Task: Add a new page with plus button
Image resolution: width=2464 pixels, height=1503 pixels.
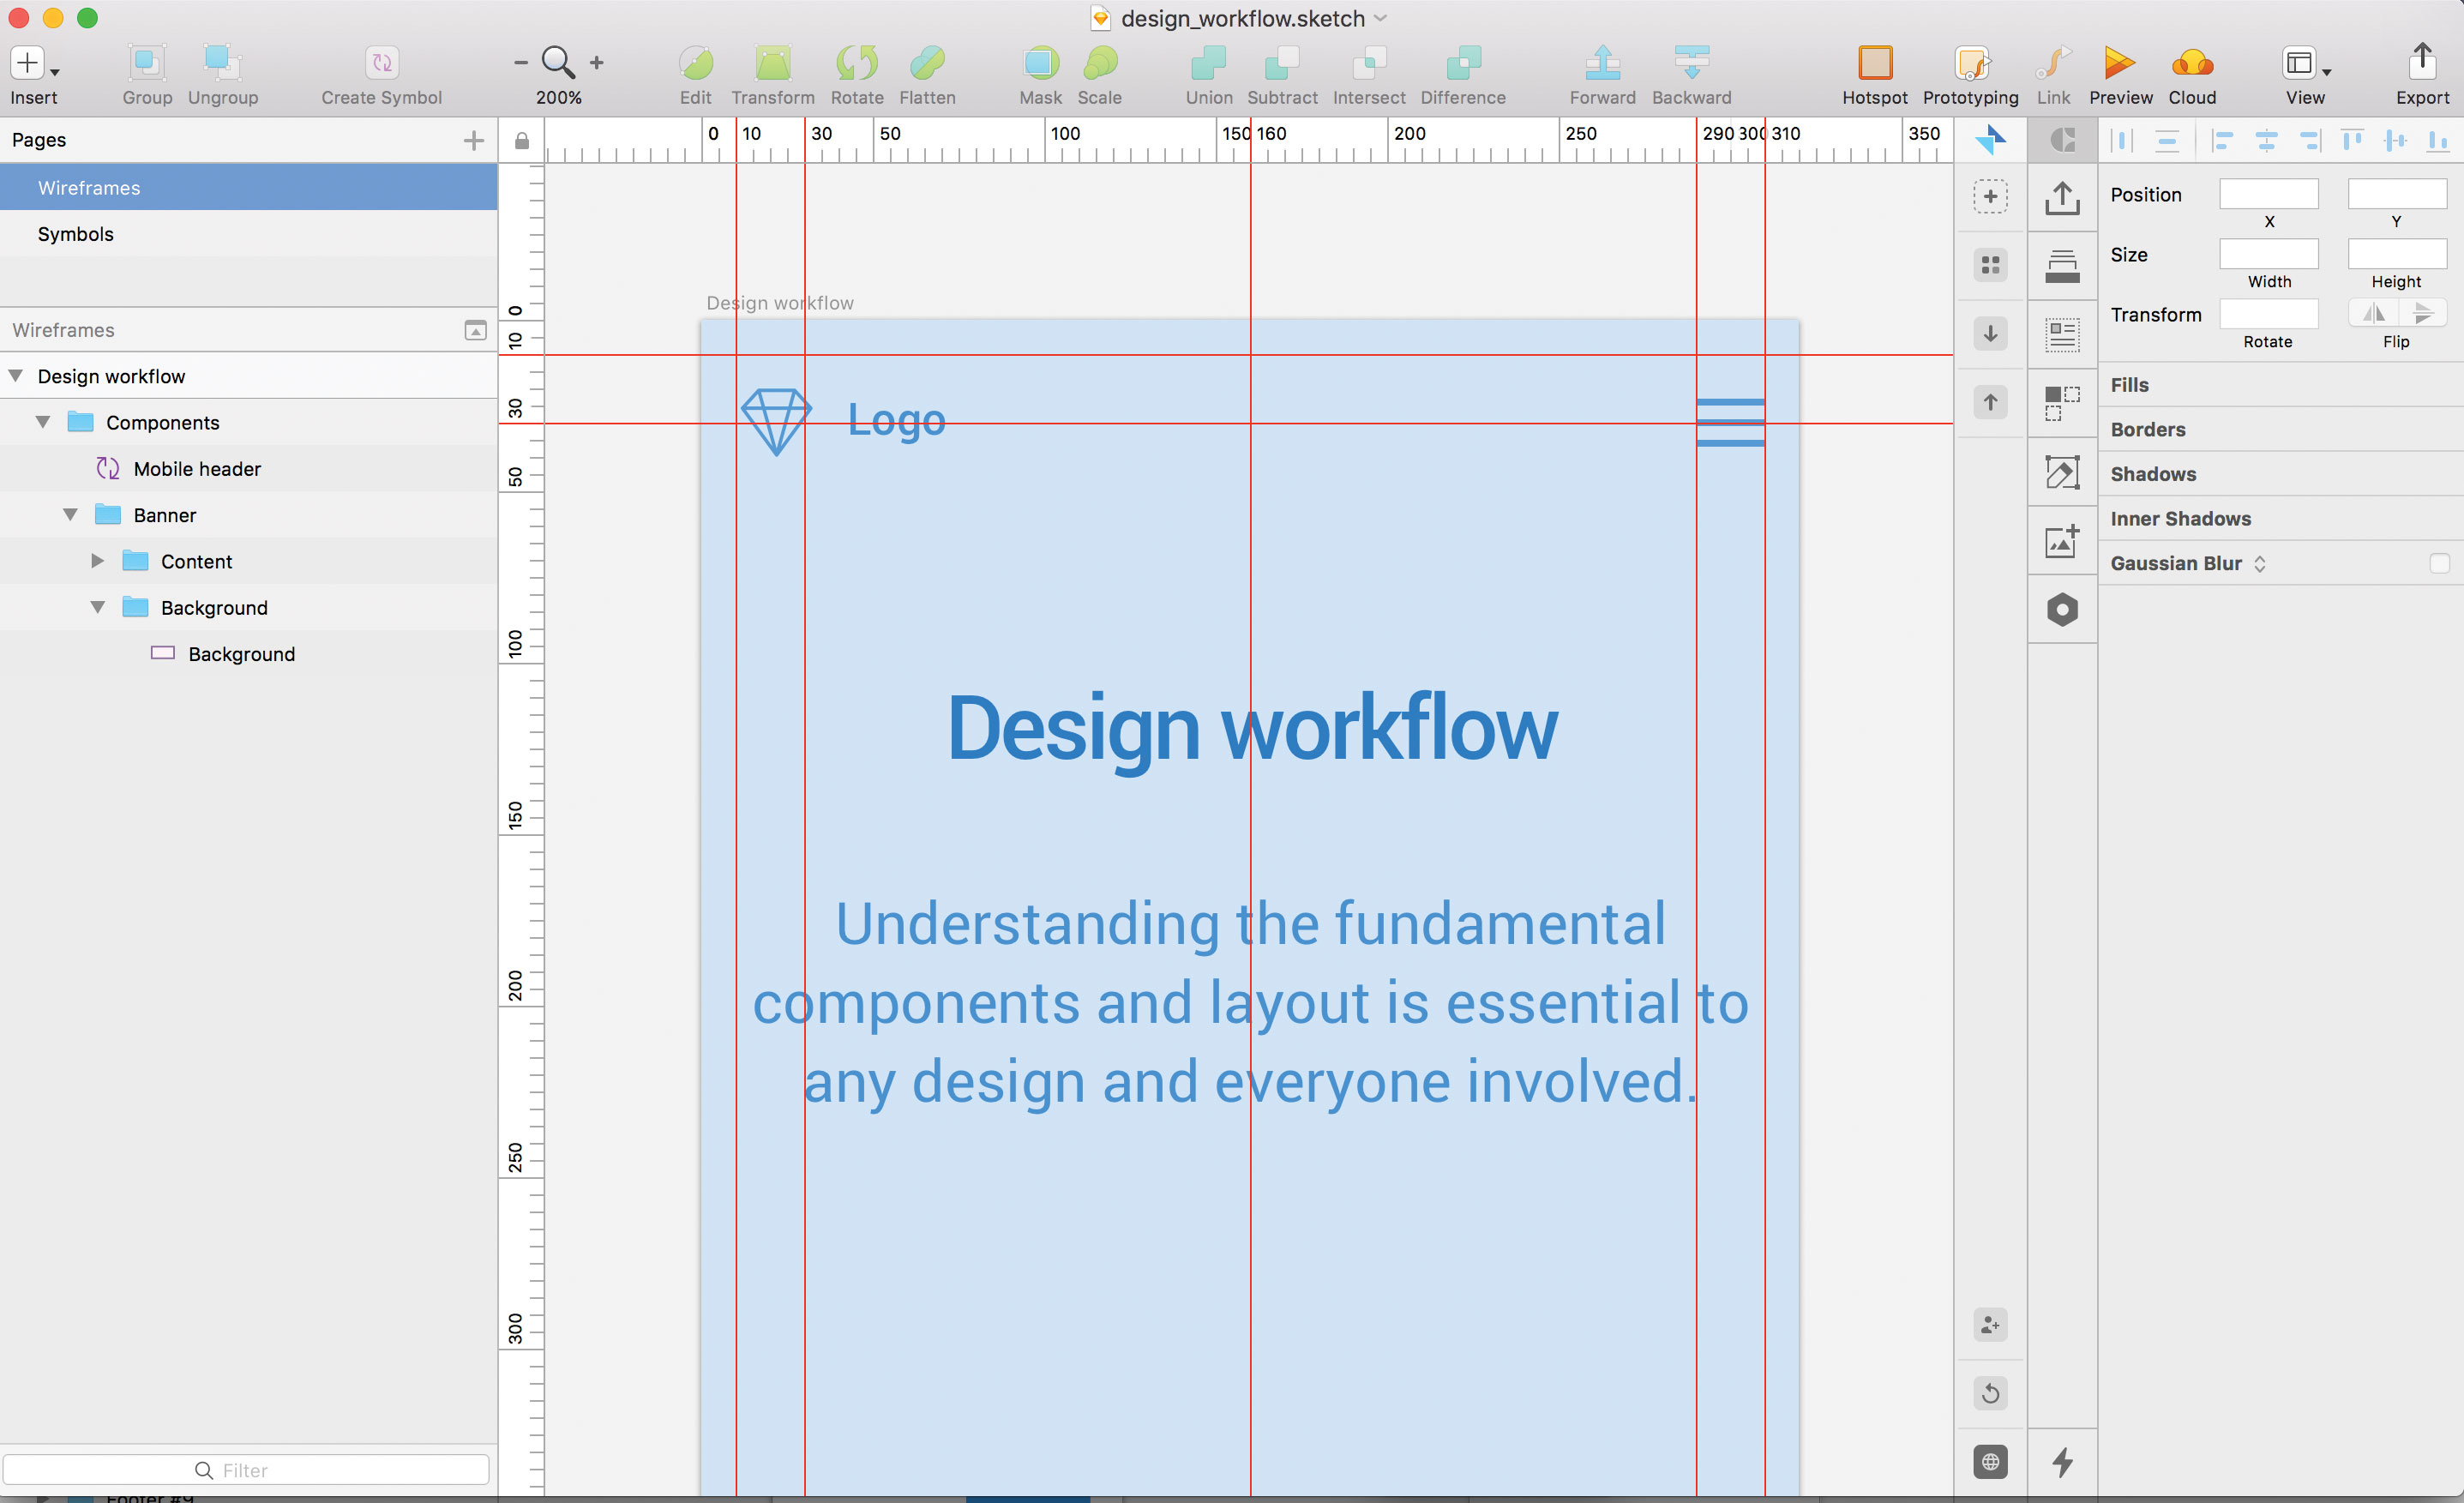Action: (x=474, y=140)
